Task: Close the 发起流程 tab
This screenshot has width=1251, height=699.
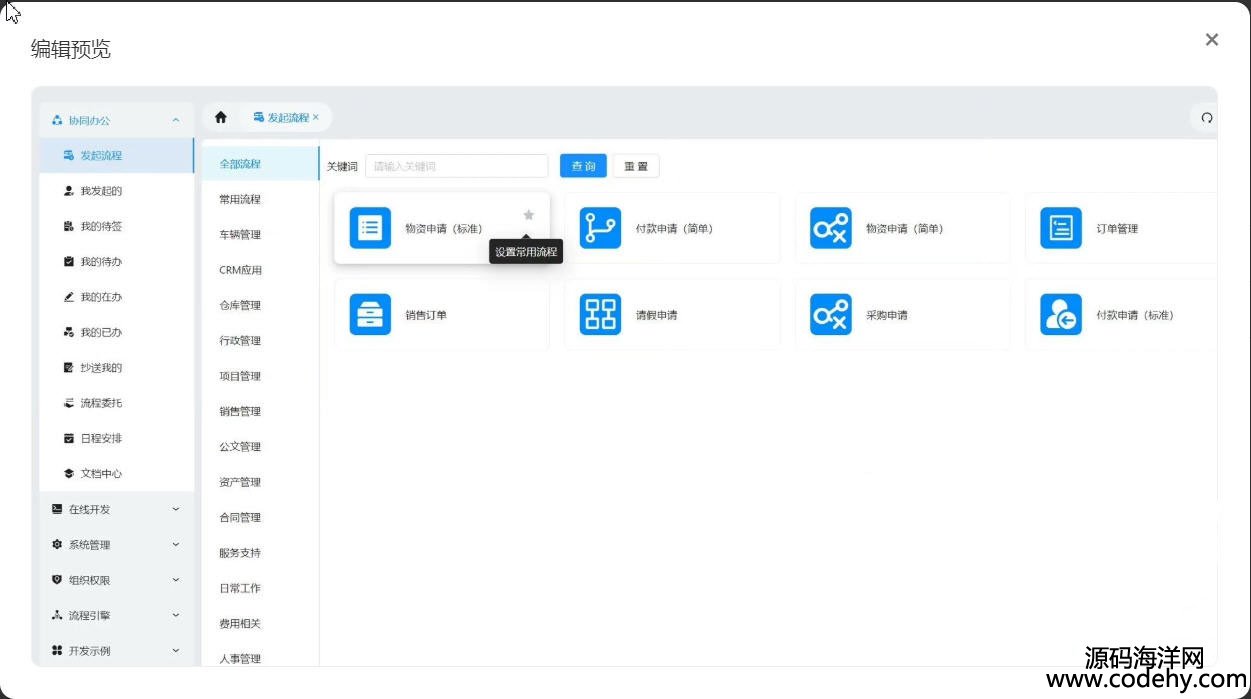Action: pyautogui.click(x=316, y=118)
